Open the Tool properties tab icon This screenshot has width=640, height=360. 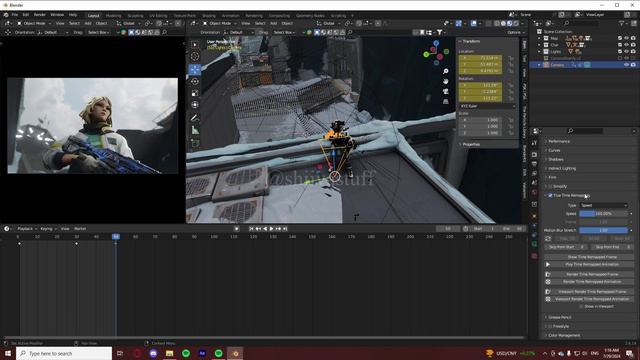(x=534, y=143)
